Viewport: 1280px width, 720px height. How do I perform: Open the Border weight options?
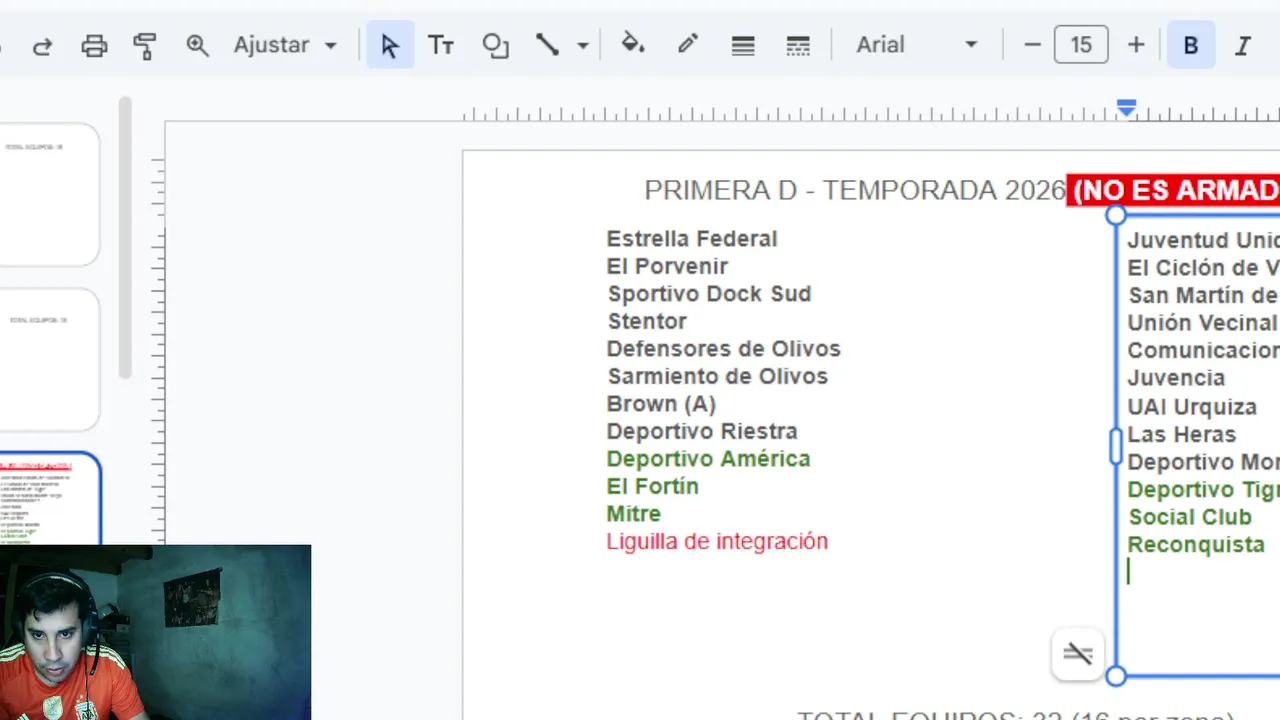coord(743,45)
